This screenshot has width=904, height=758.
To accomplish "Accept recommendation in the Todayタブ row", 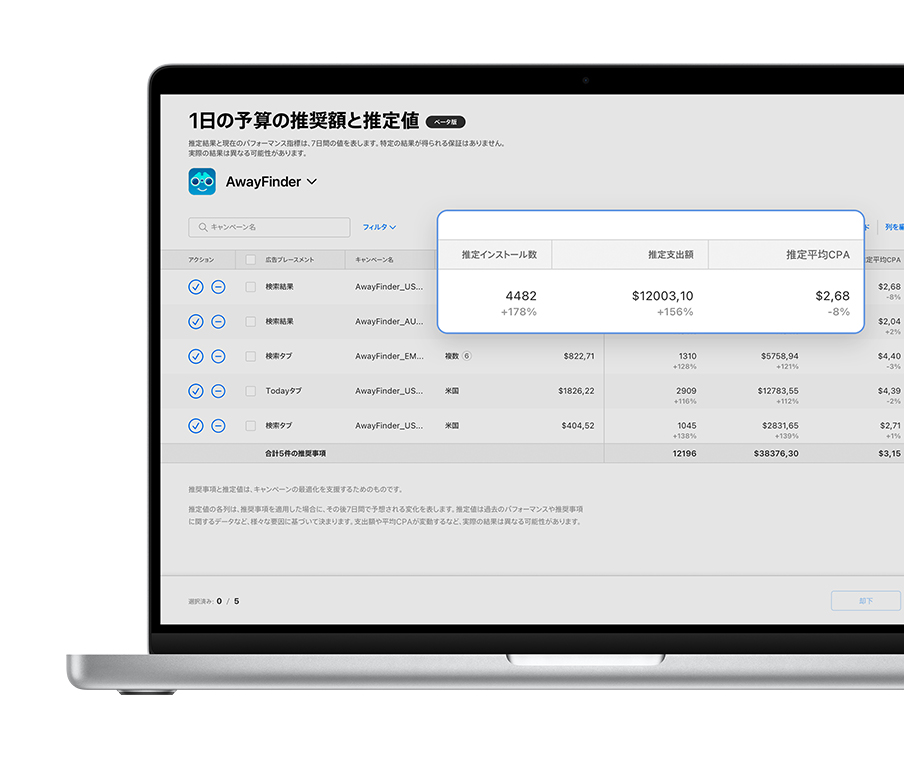I will [196, 391].
